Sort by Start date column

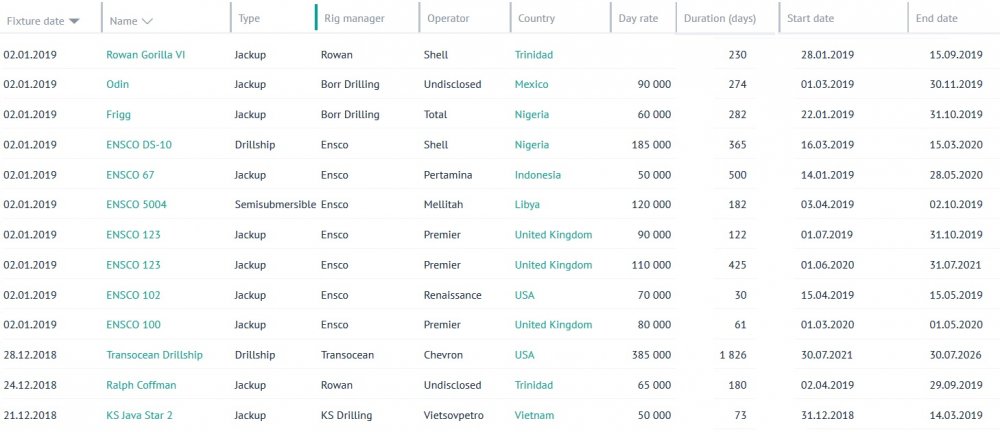pos(810,19)
